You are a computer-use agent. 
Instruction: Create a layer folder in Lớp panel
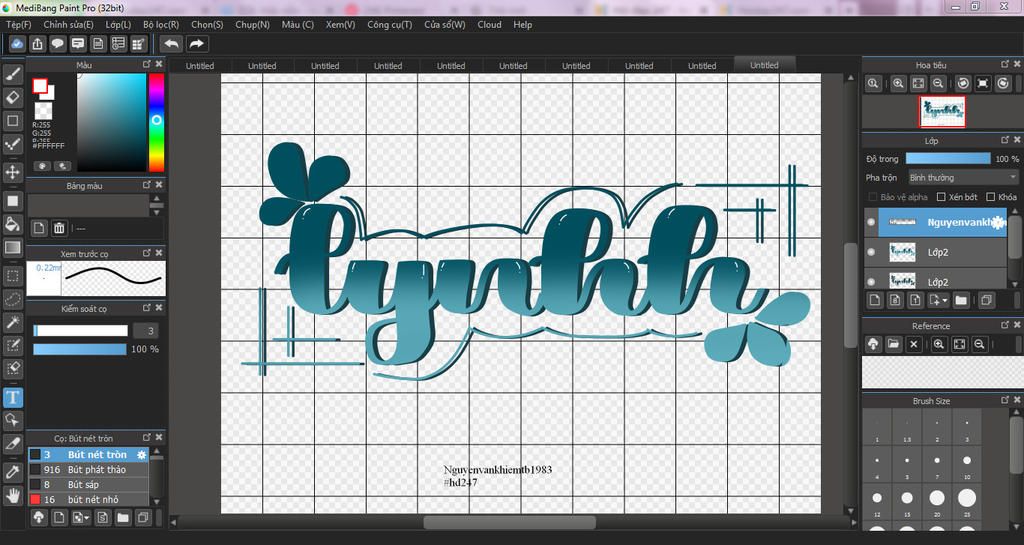(x=961, y=300)
